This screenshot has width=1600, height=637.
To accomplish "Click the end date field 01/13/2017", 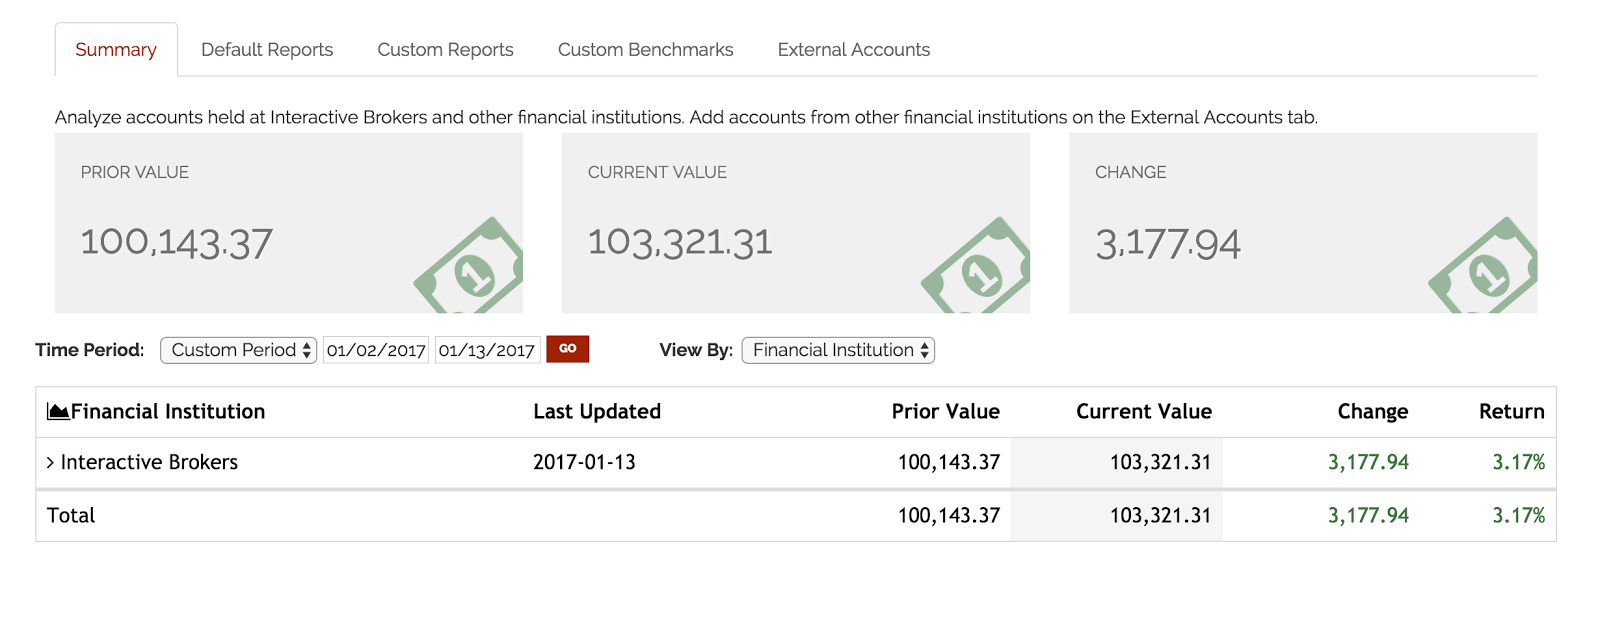I will (x=487, y=350).
